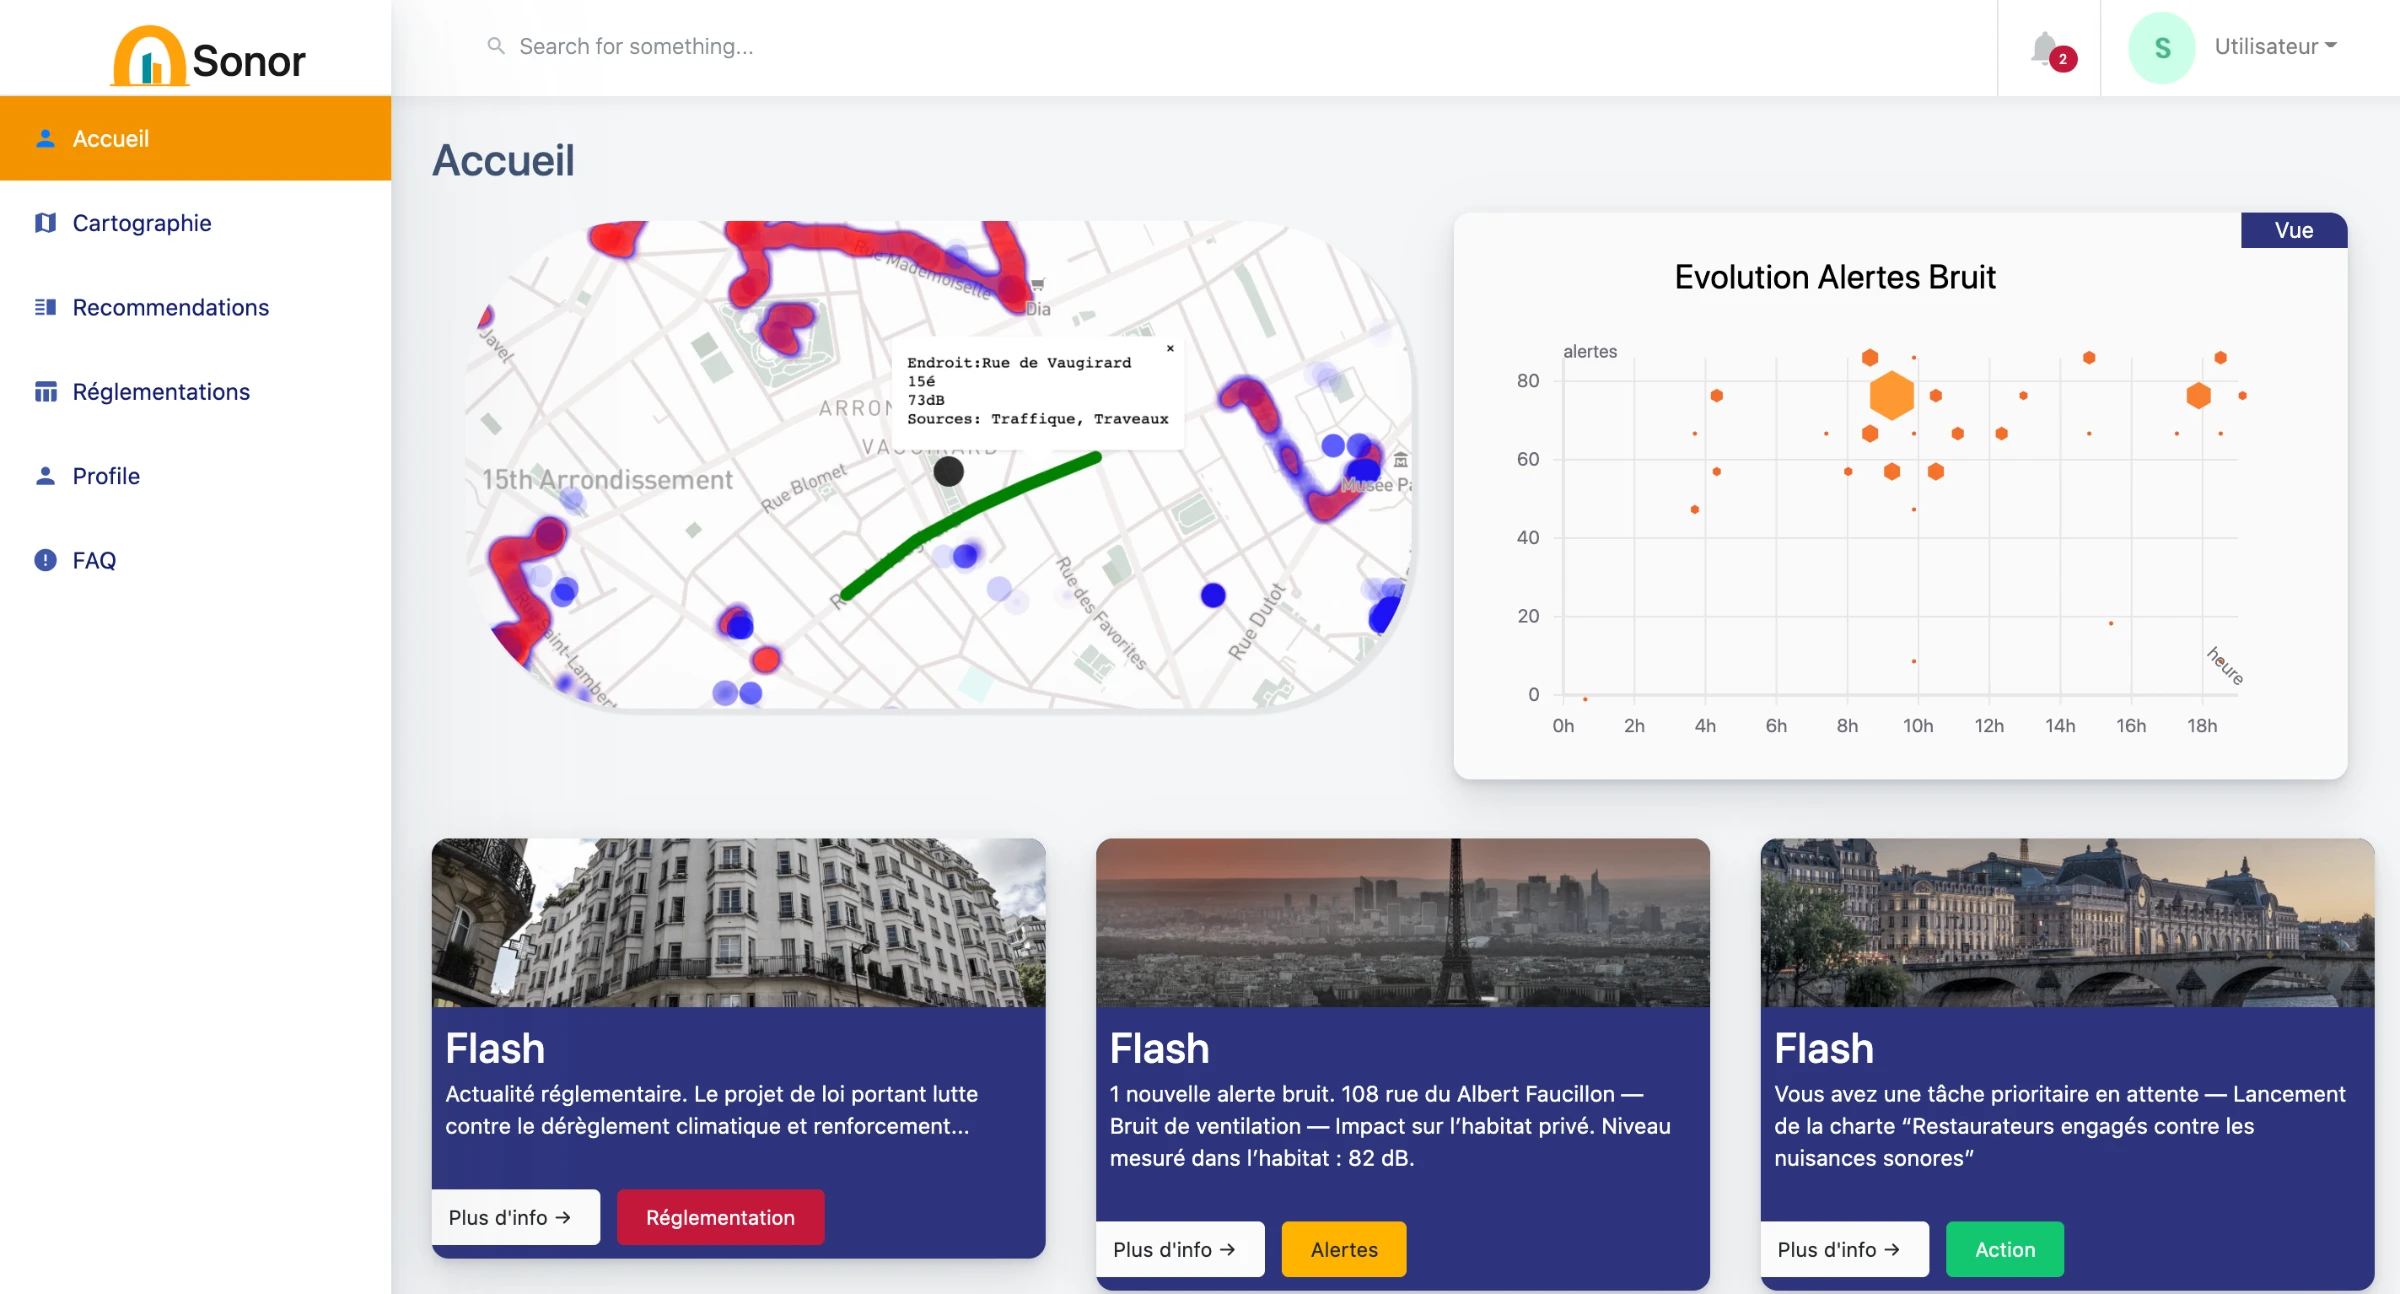The height and width of the screenshot is (1294, 2400).
Task: Click the red Réglementation button
Action: (x=720, y=1217)
